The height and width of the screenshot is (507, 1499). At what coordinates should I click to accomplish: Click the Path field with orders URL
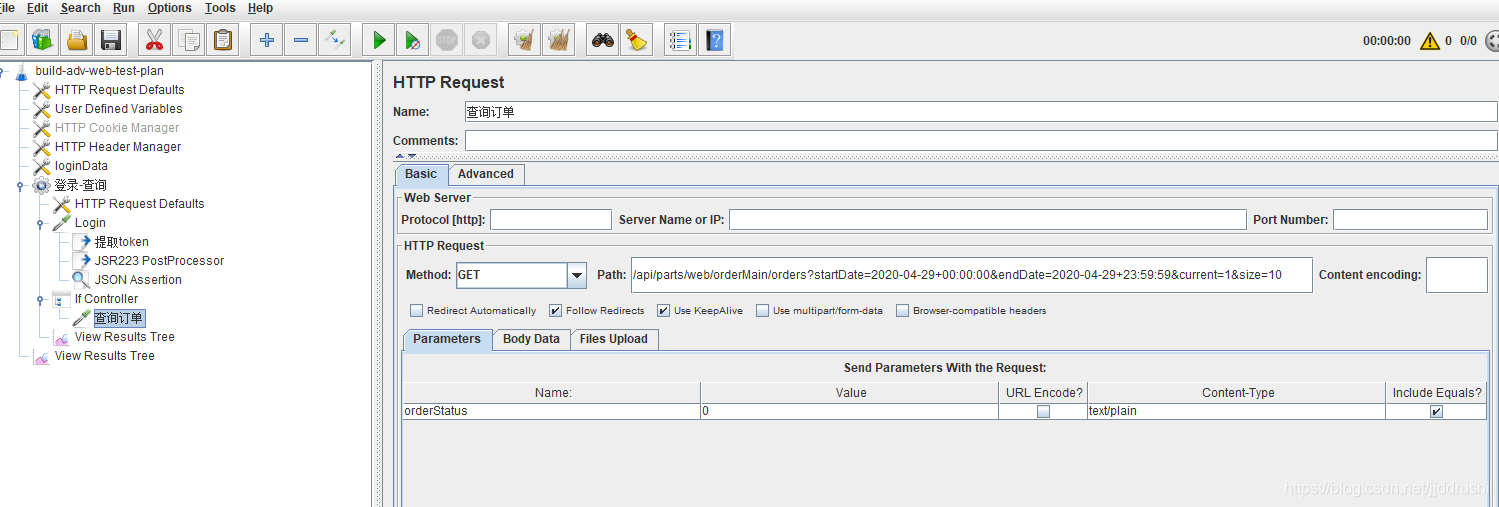pos(971,275)
